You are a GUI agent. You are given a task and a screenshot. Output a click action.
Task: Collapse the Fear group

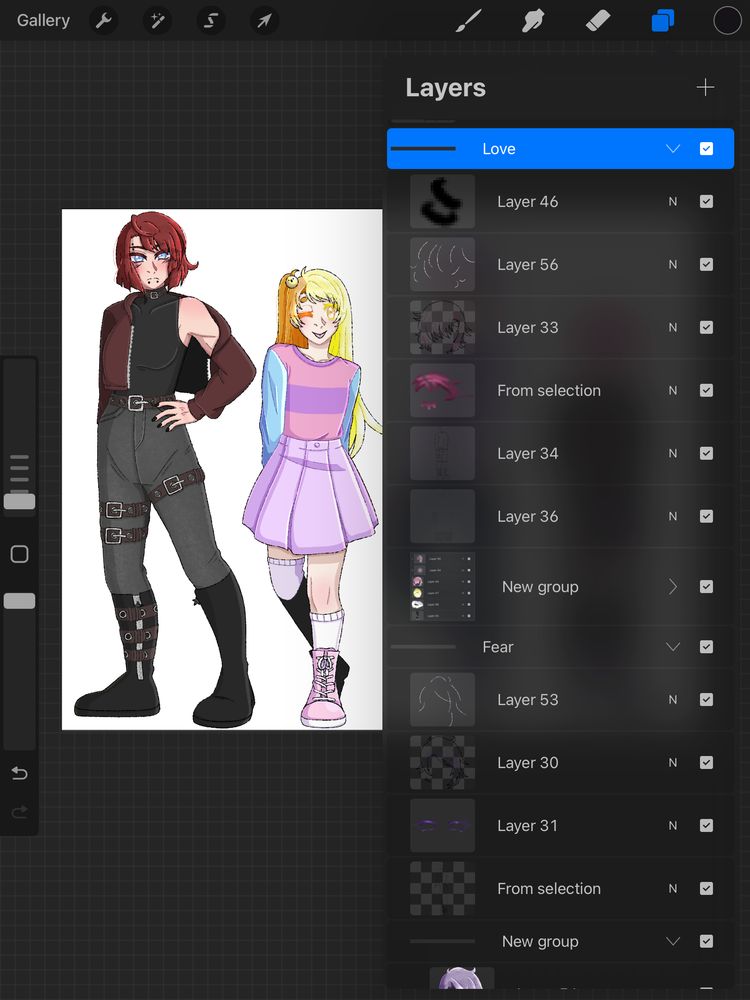[x=673, y=647]
